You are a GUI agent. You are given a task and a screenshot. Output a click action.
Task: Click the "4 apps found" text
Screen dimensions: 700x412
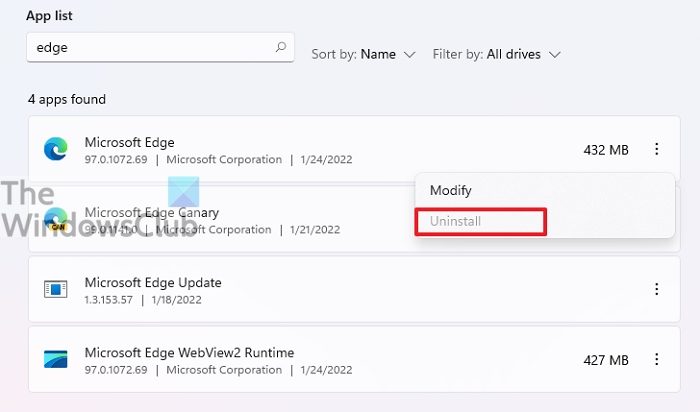66,99
